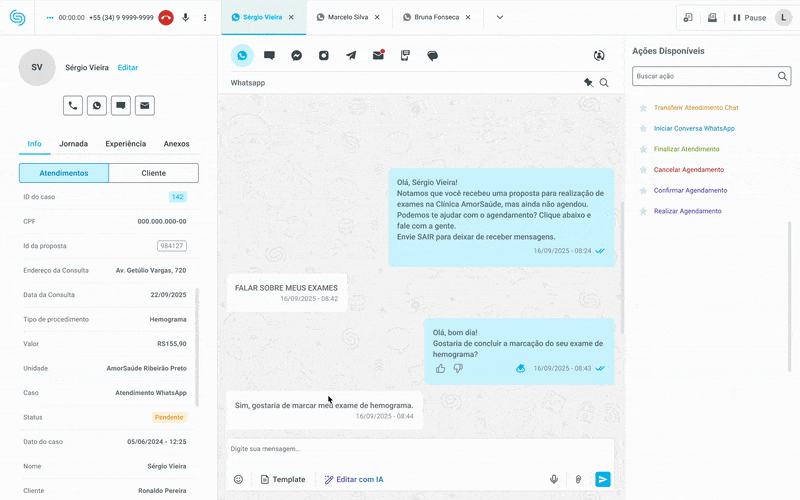
Task: Click Editar com IA
Action: (354, 480)
